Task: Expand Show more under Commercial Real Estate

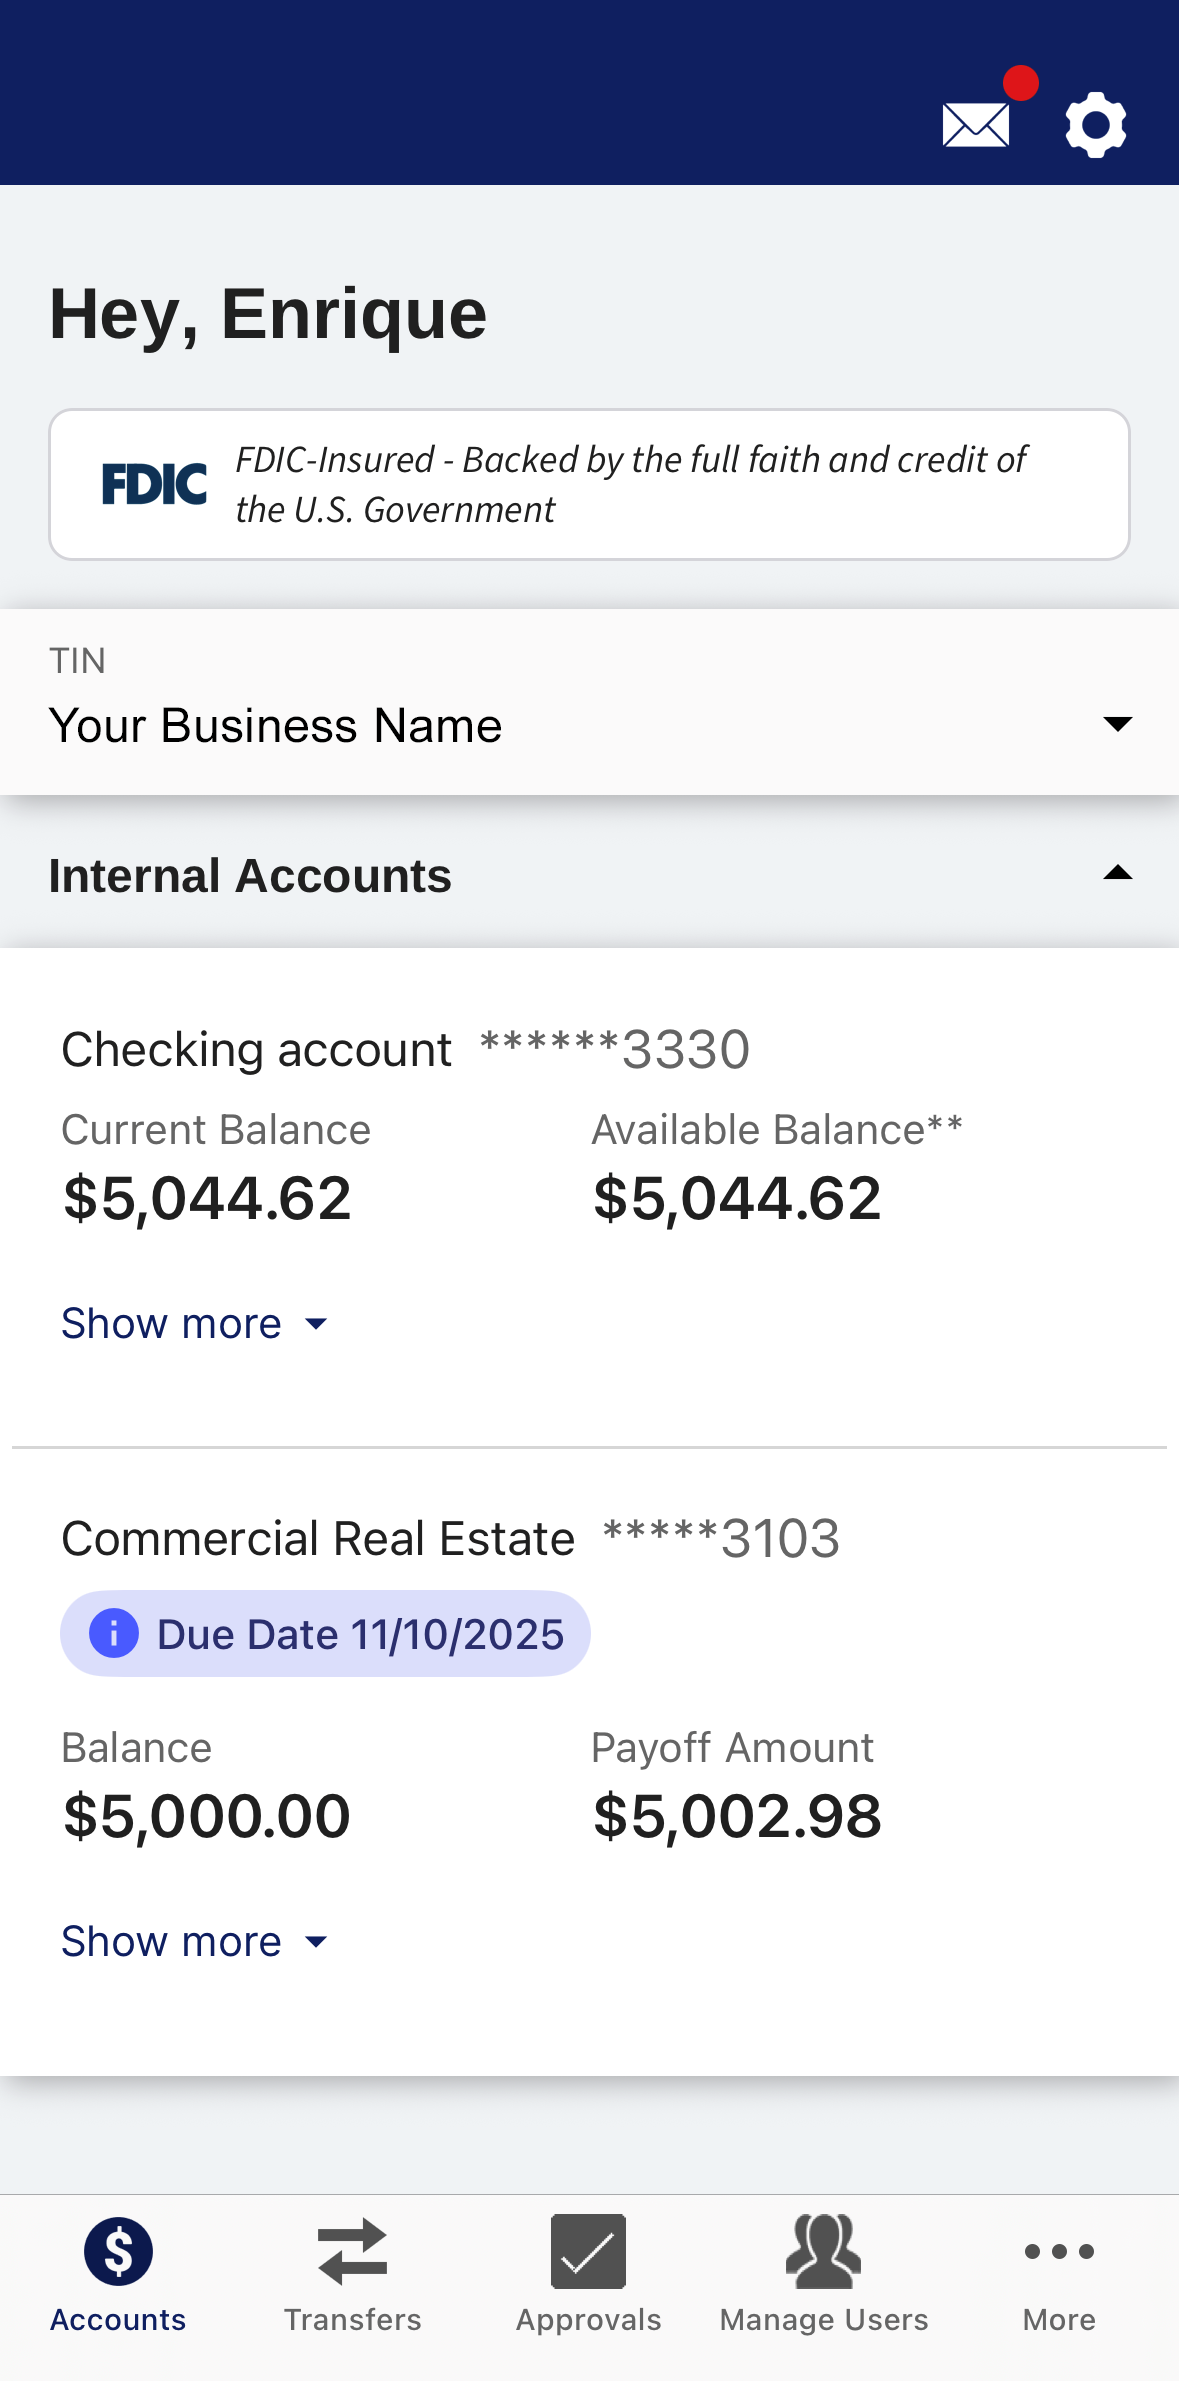Action: point(194,1941)
